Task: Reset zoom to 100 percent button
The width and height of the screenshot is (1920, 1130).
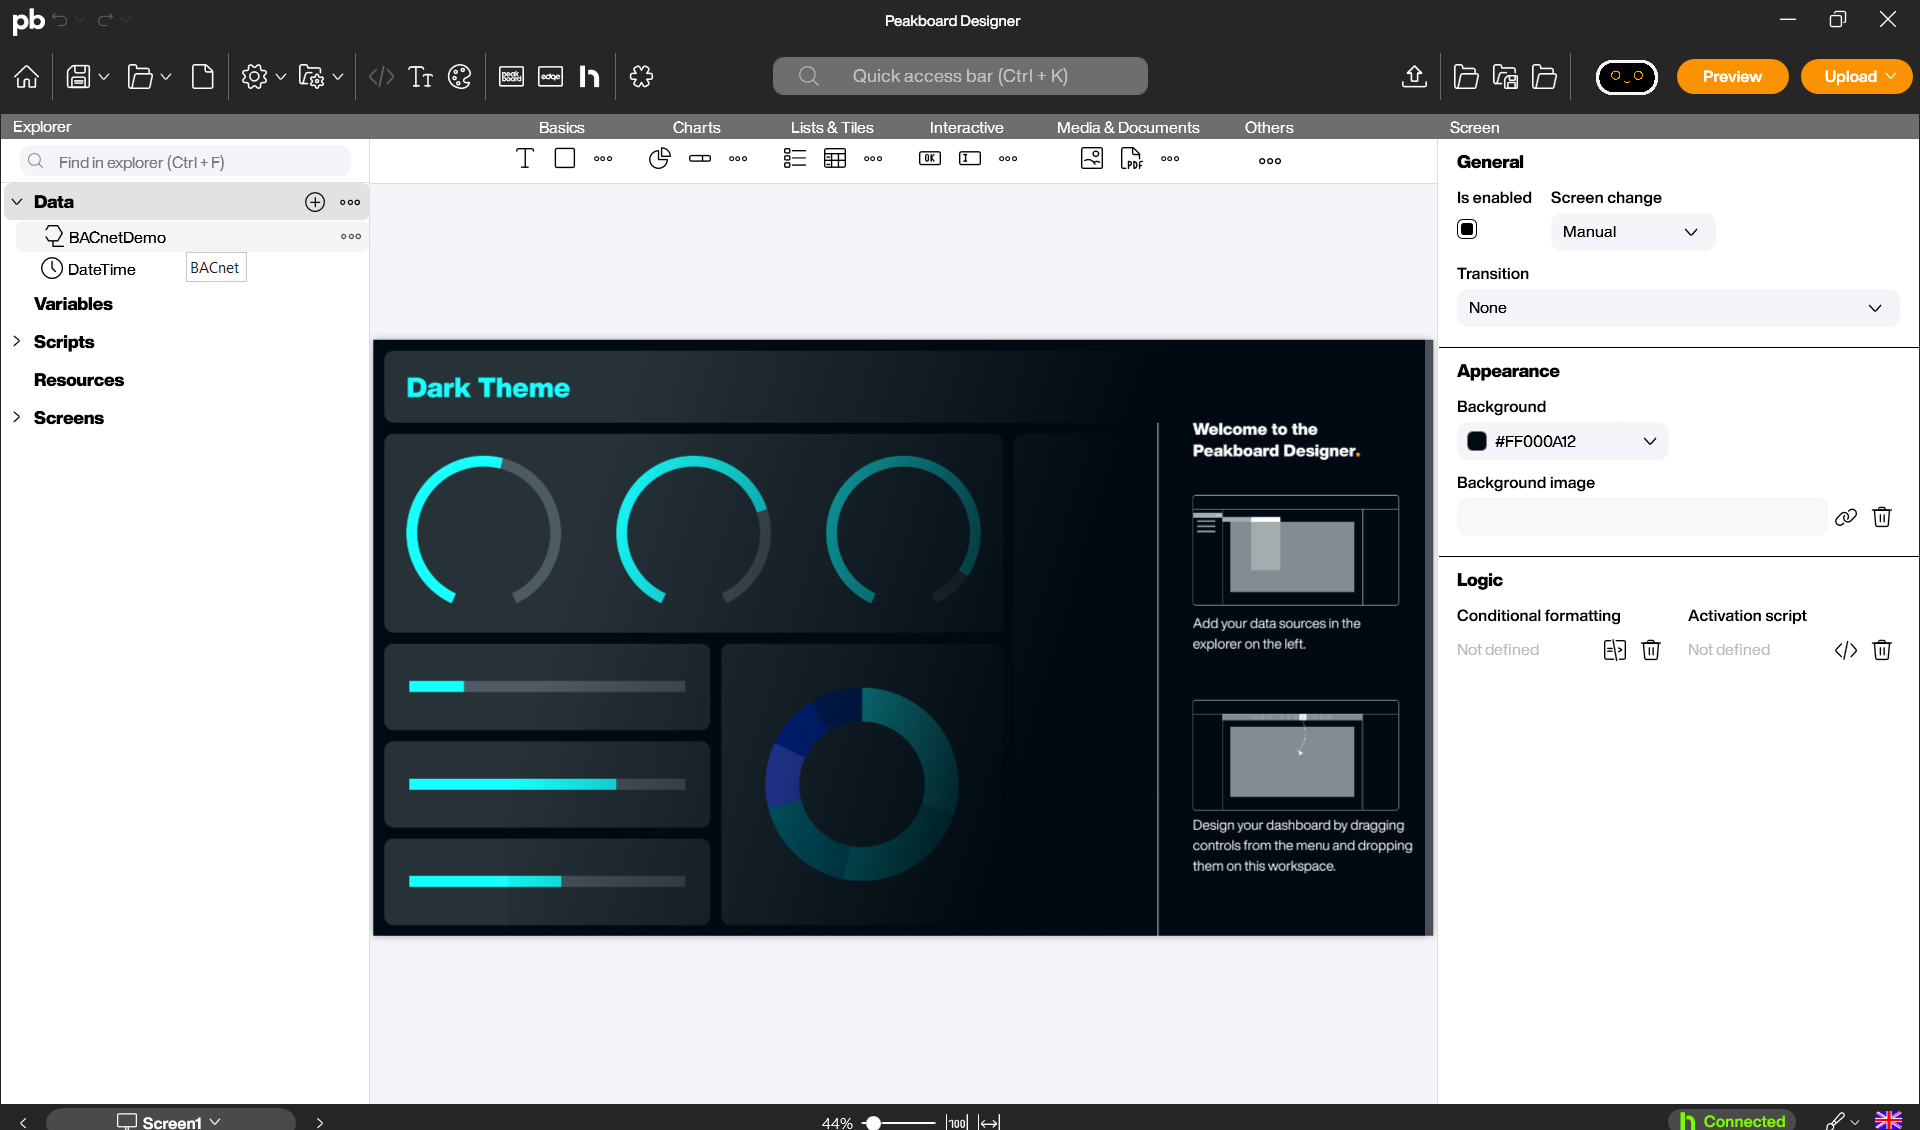Action: coord(957,1122)
